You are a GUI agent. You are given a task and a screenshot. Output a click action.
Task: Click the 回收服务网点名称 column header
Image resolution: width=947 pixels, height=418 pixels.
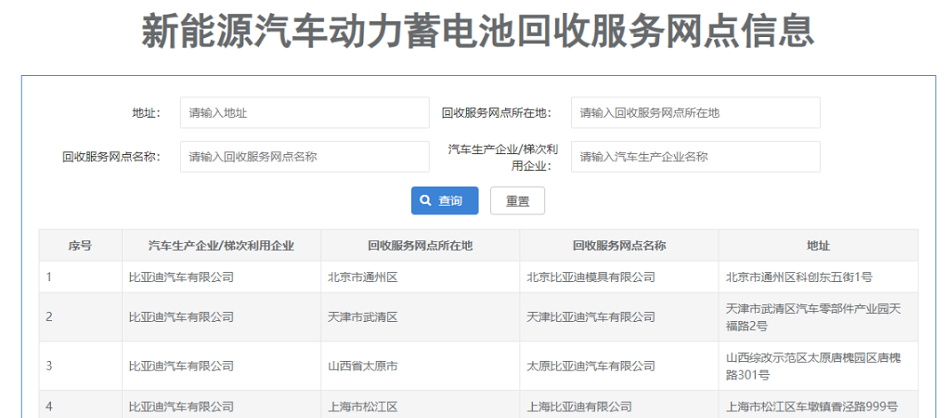[x=619, y=246]
